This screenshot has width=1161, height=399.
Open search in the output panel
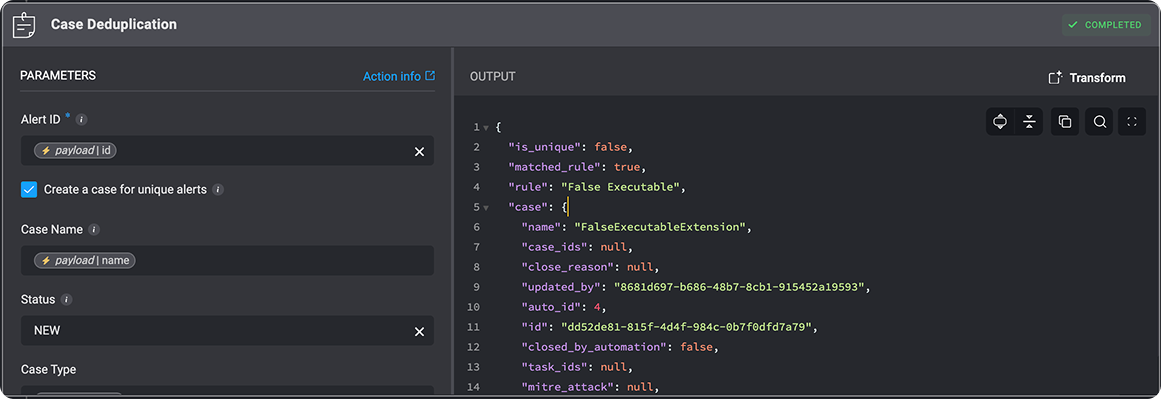tap(1100, 122)
